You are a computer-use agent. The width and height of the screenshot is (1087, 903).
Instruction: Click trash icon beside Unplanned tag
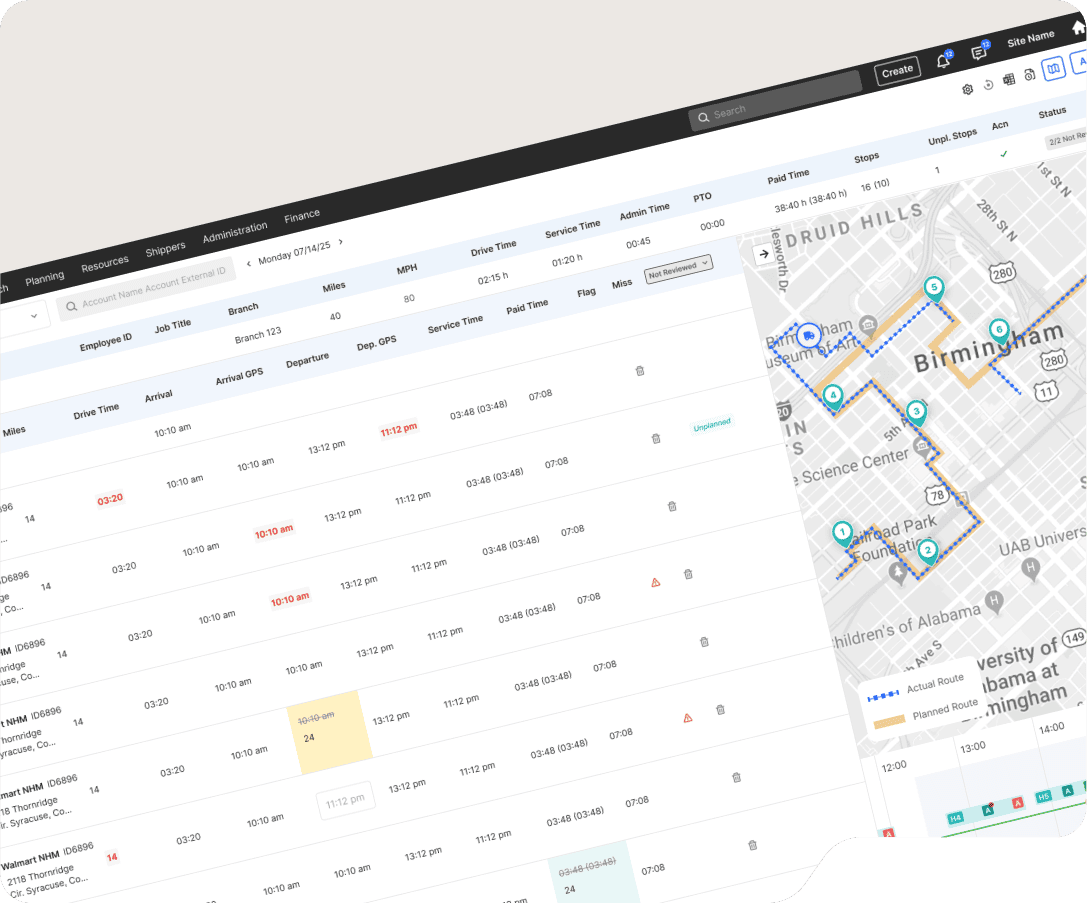(656, 438)
